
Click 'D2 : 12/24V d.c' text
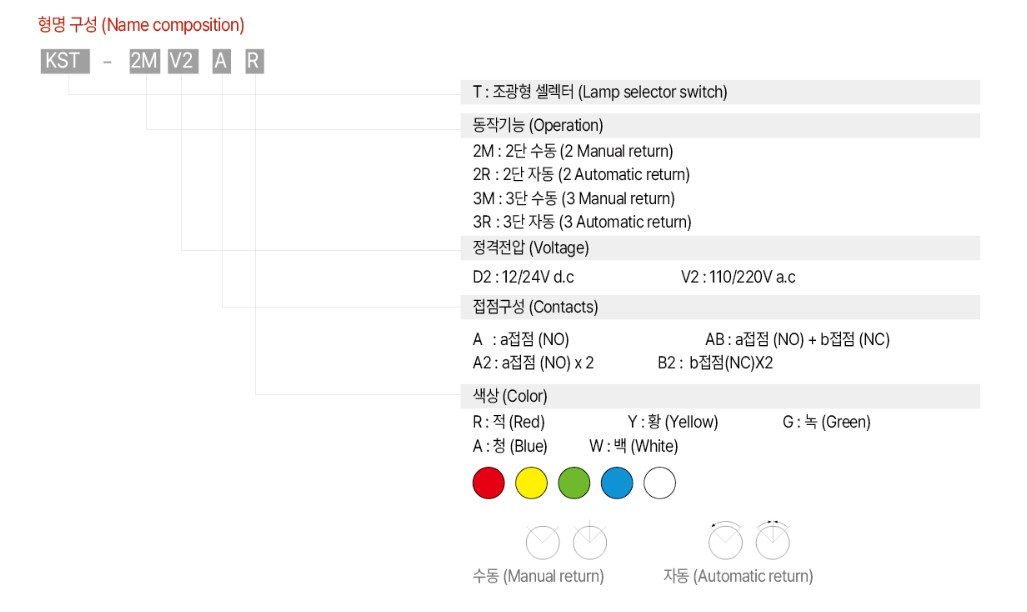point(523,277)
